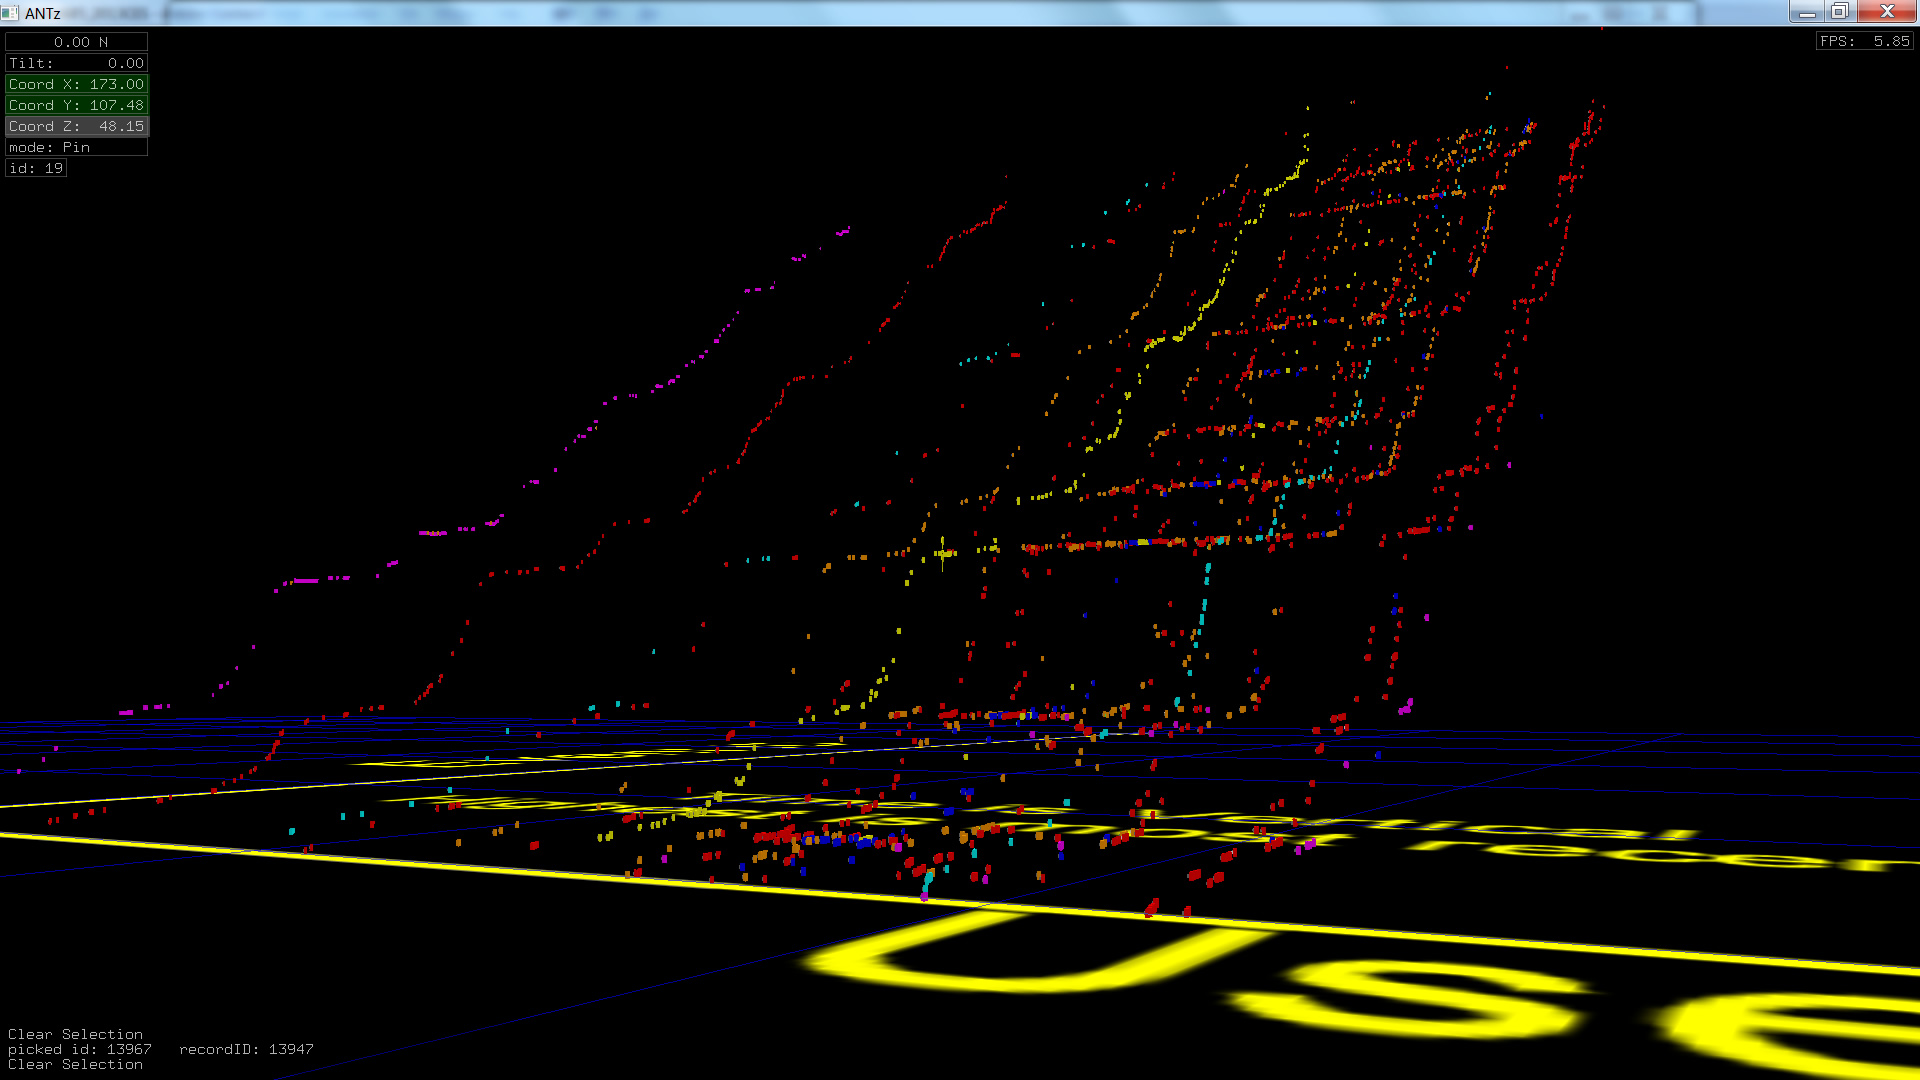Click the ANTz window title text
The image size is (1920, 1080).
43,13
